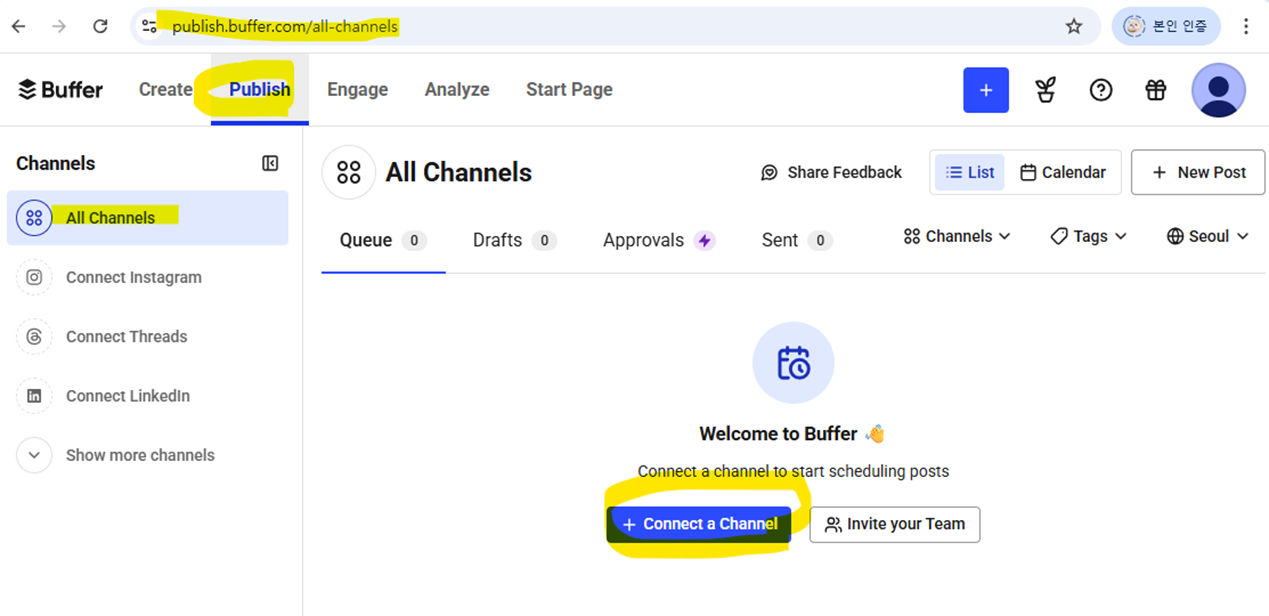Open the Buffer logo home link
Image resolution: width=1269 pixels, height=616 pixels.
[x=61, y=89]
